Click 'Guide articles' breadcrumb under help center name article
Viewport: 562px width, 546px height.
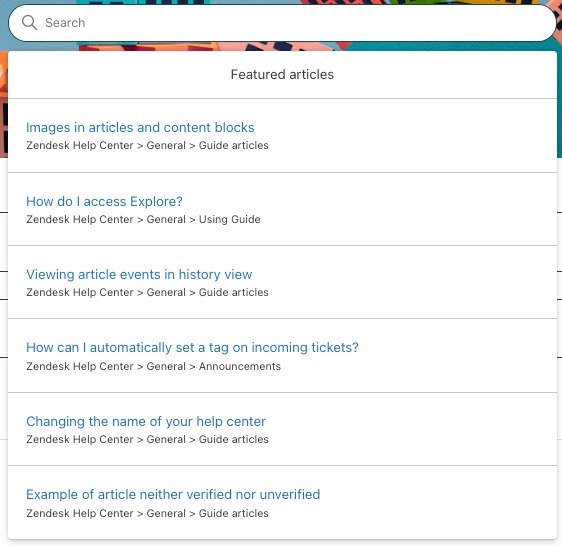(x=234, y=440)
